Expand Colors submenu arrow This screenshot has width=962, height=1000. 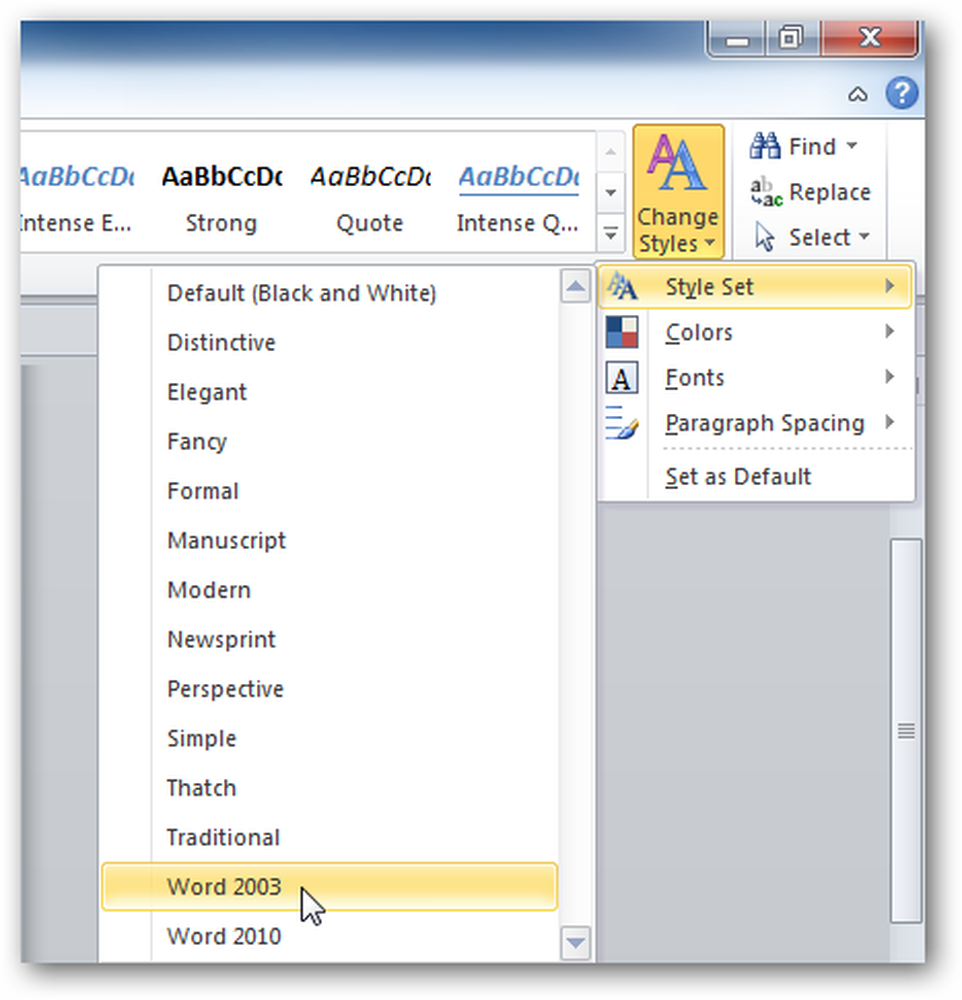coord(890,331)
